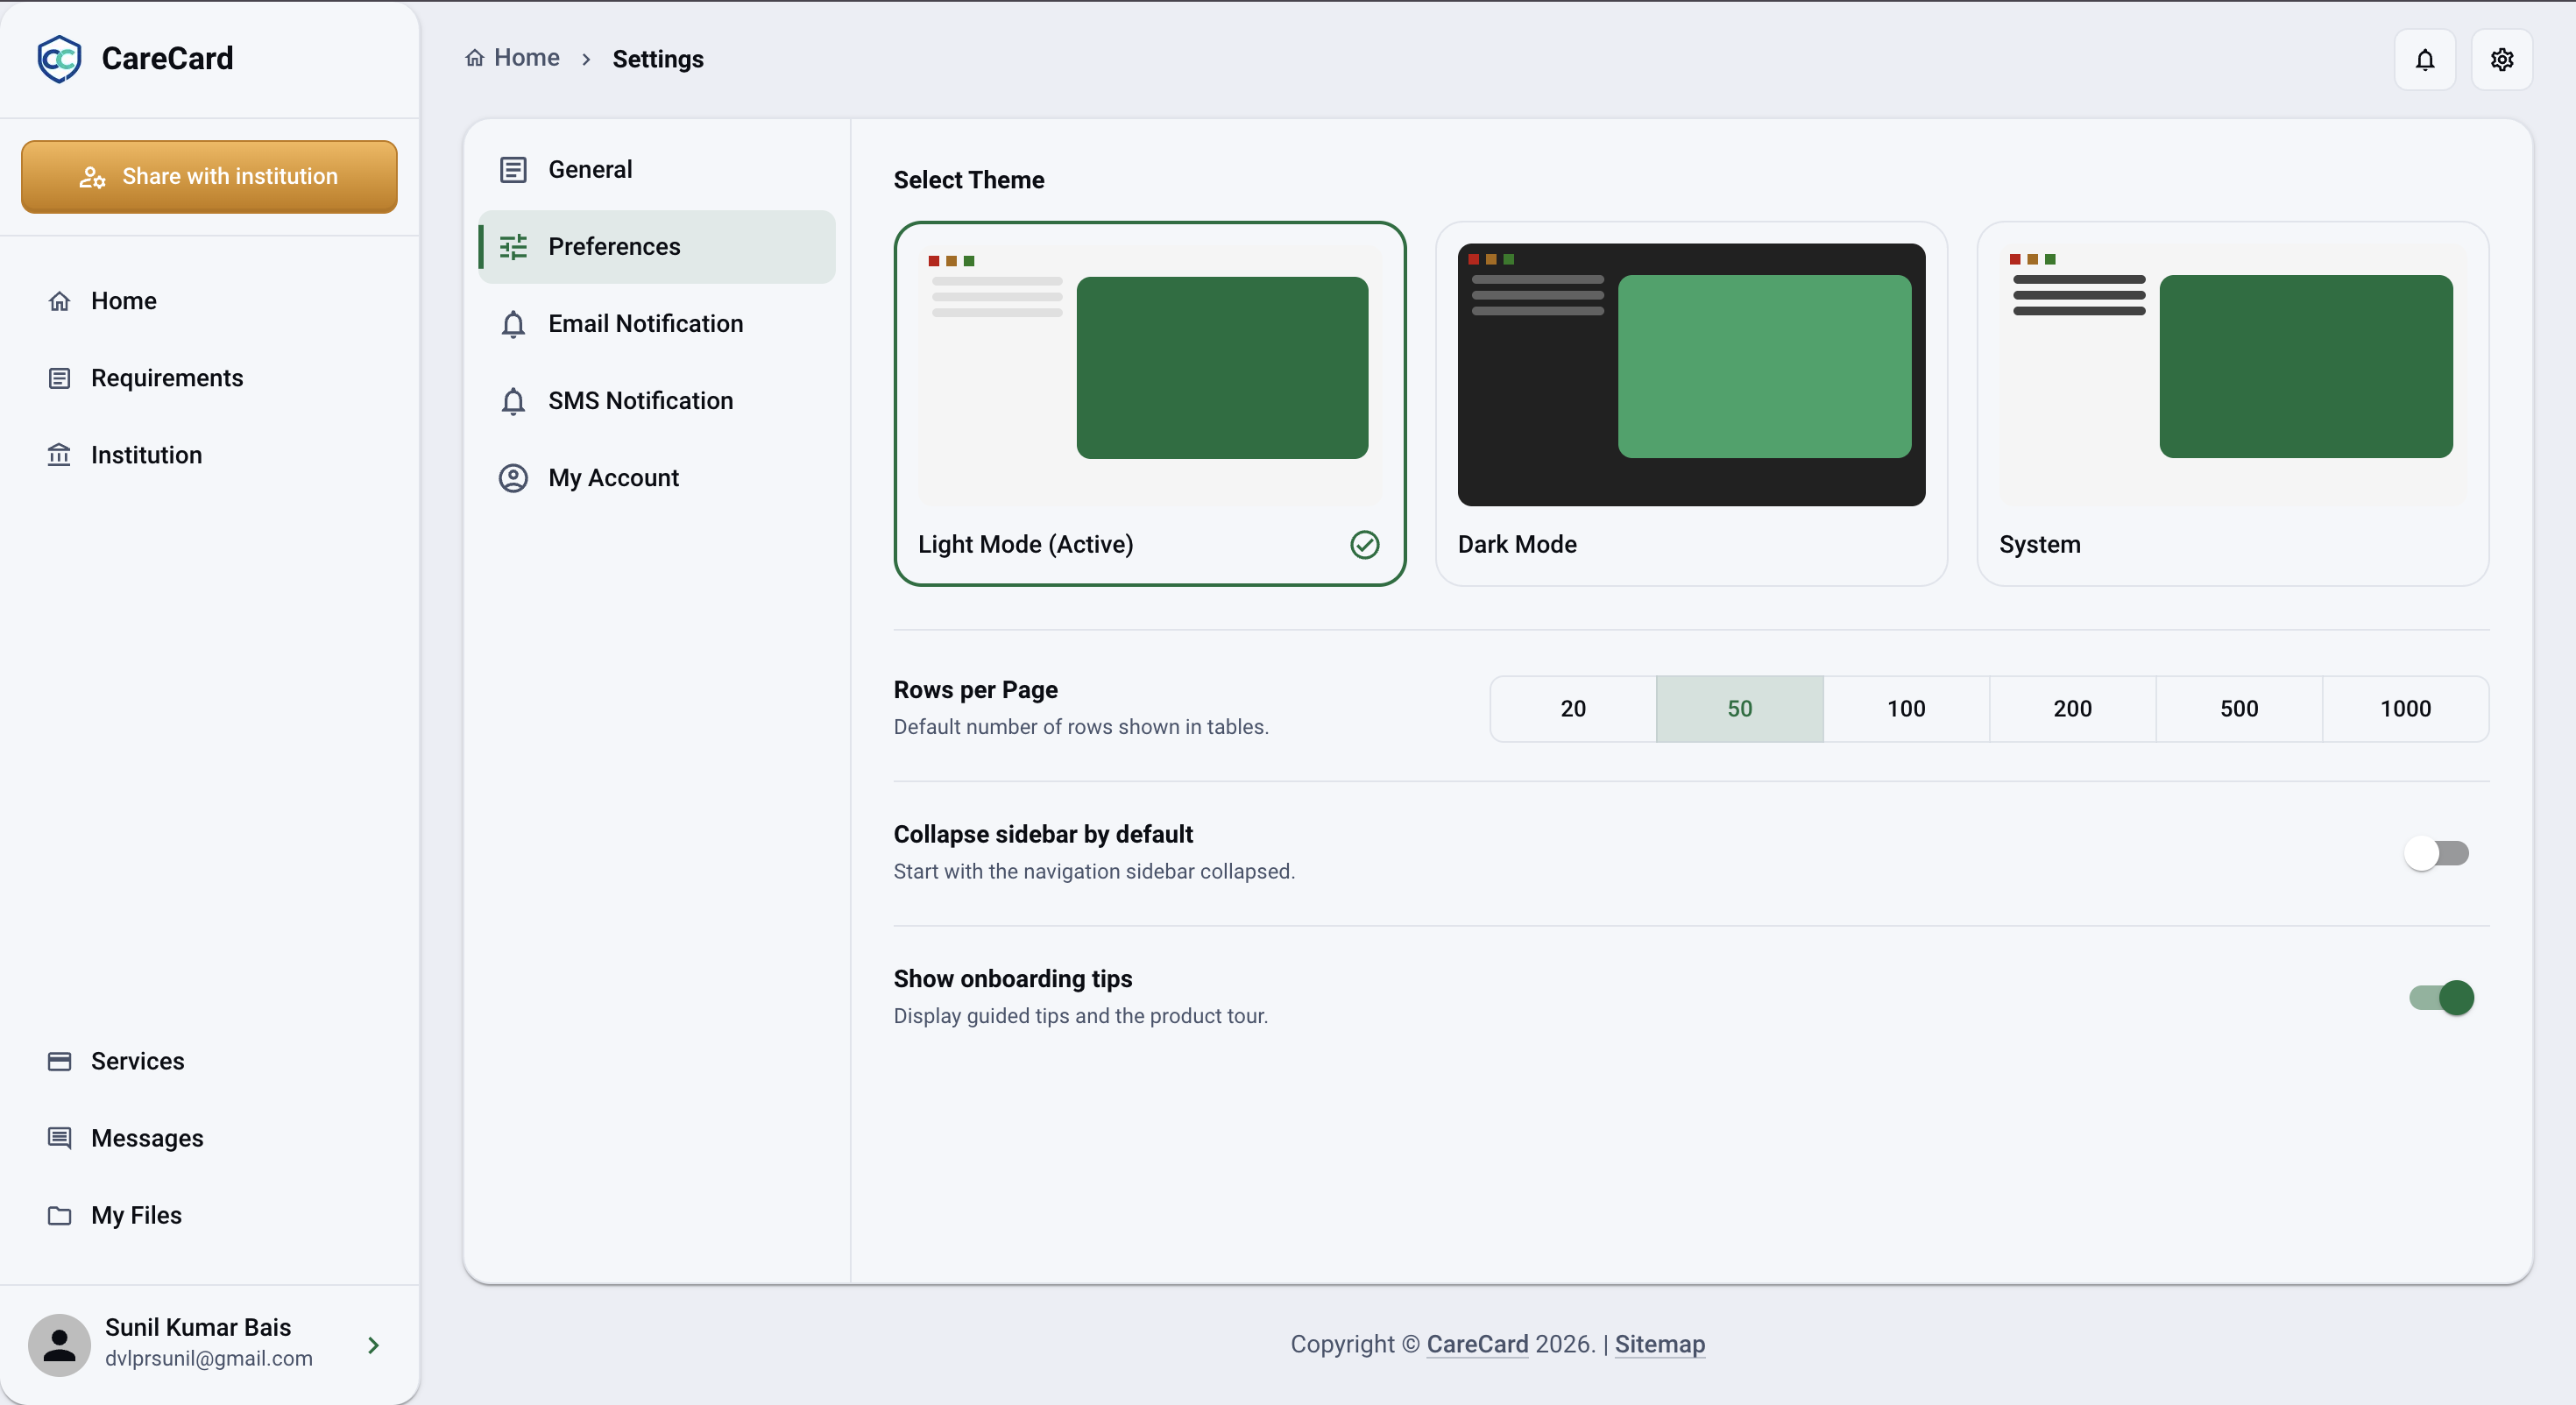Open the Sitemap footer link
Screen dimensions: 2576x1405
(x=1660, y=1344)
